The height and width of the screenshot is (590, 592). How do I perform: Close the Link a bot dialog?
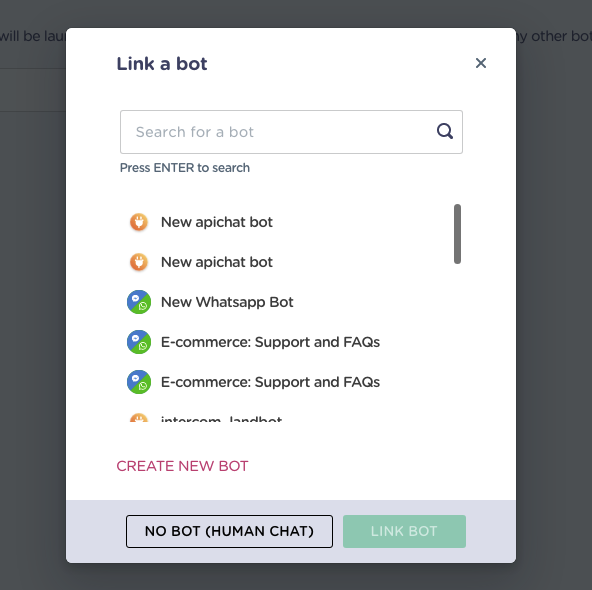(x=481, y=63)
